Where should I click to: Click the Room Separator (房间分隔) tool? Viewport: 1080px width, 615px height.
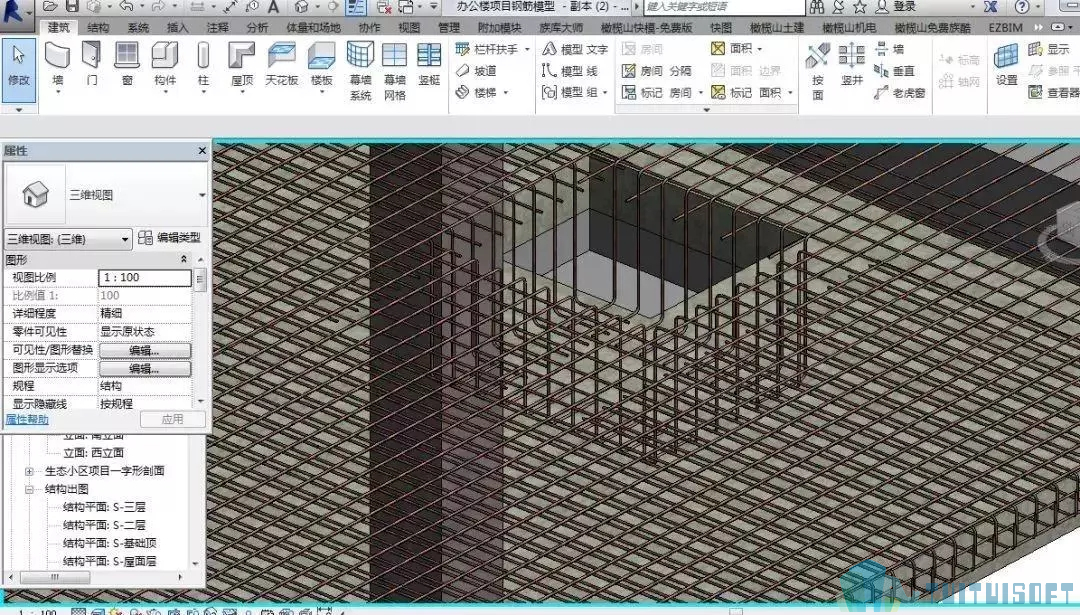click(657, 71)
